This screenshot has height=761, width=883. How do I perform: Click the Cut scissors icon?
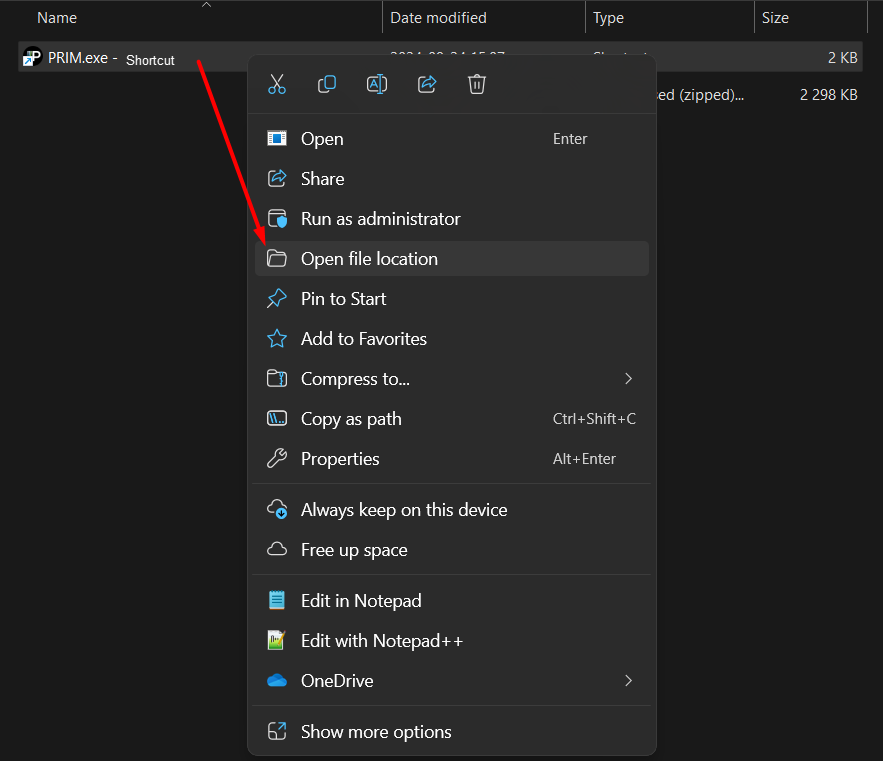277,85
